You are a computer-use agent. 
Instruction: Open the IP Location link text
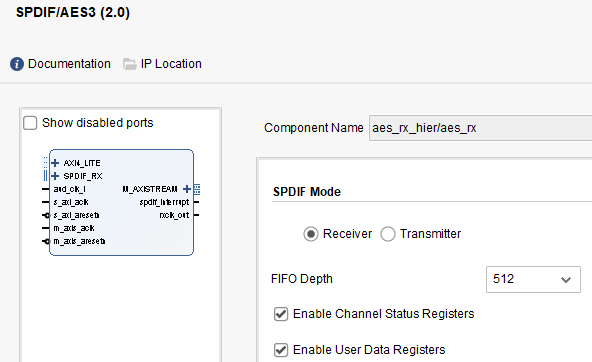click(171, 64)
